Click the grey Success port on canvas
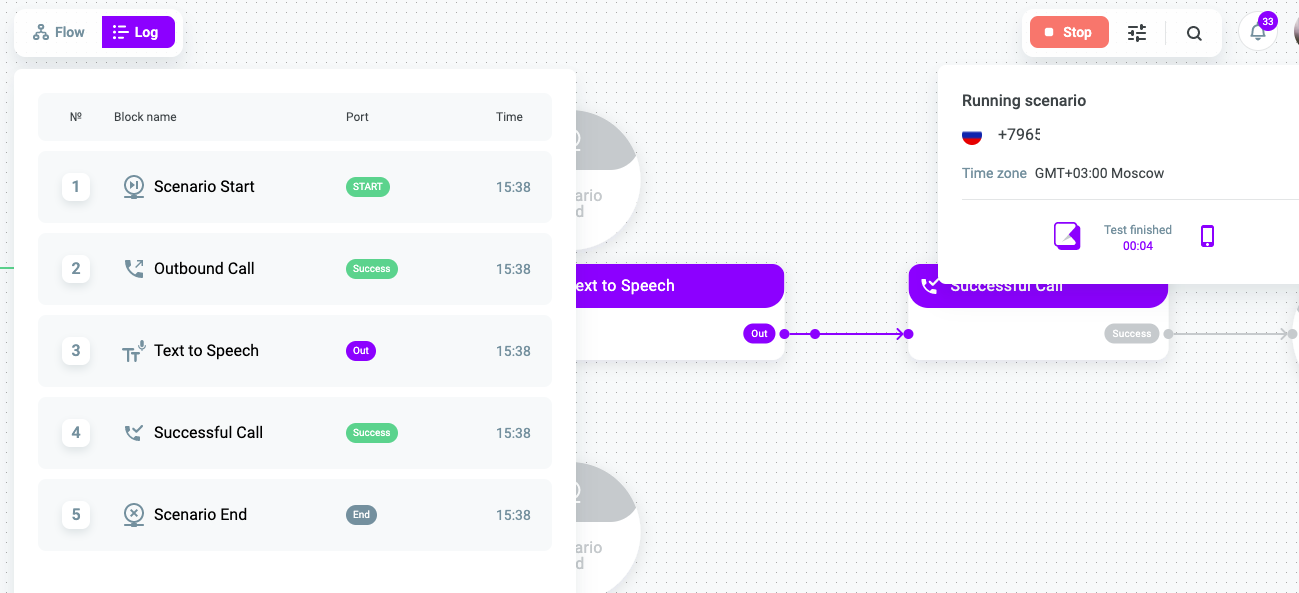The image size is (1299, 593). (x=1131, y=334)
